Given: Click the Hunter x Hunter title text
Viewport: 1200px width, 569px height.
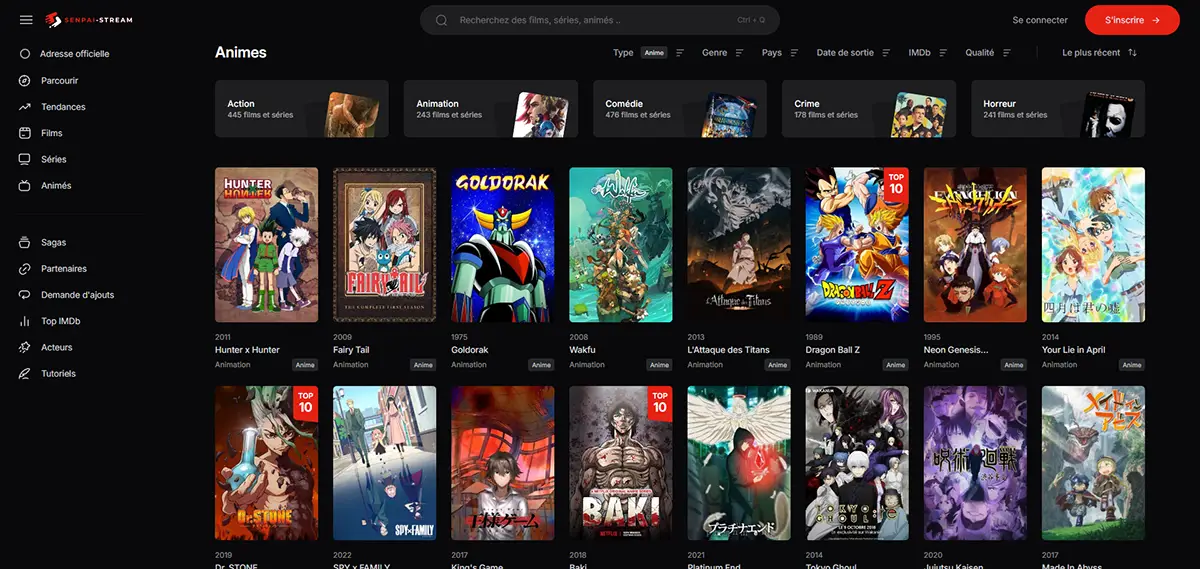Looking at the screenshot, I should tap(247, 350).
